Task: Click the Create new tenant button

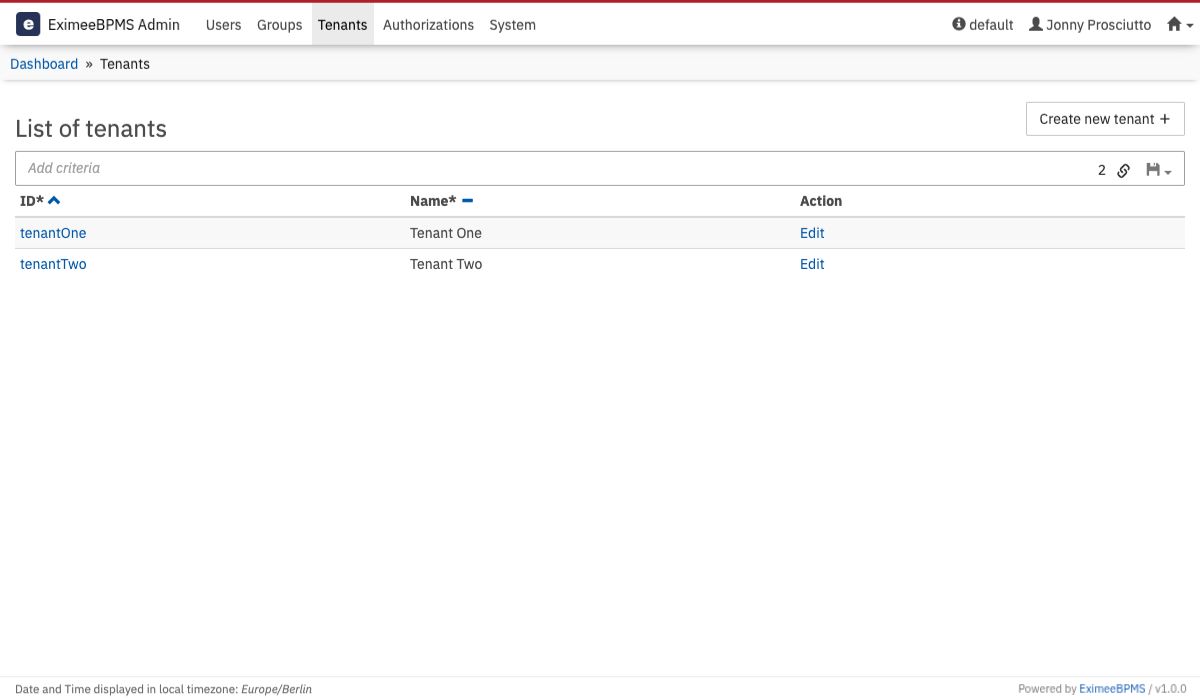Action: (x=1105, y=119)
